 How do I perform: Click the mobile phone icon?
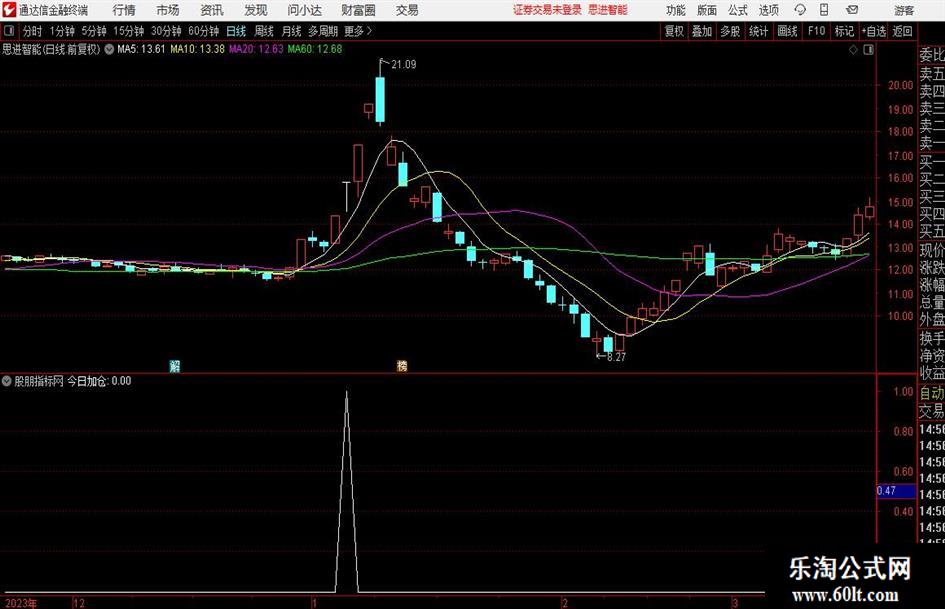(824, 10)
